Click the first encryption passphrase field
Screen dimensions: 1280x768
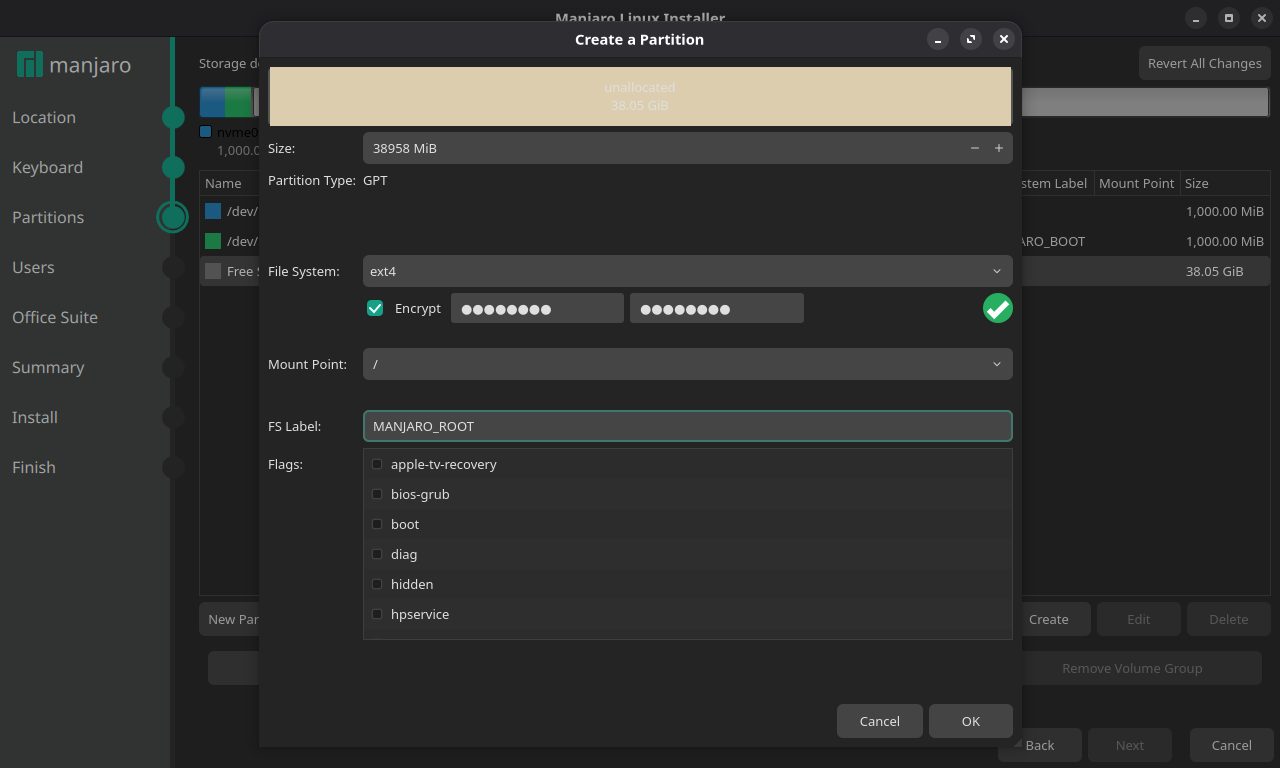point(537,308)
